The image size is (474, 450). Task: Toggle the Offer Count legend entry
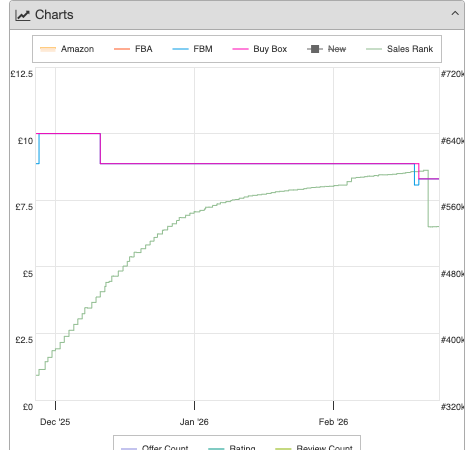tap(154, 447)
